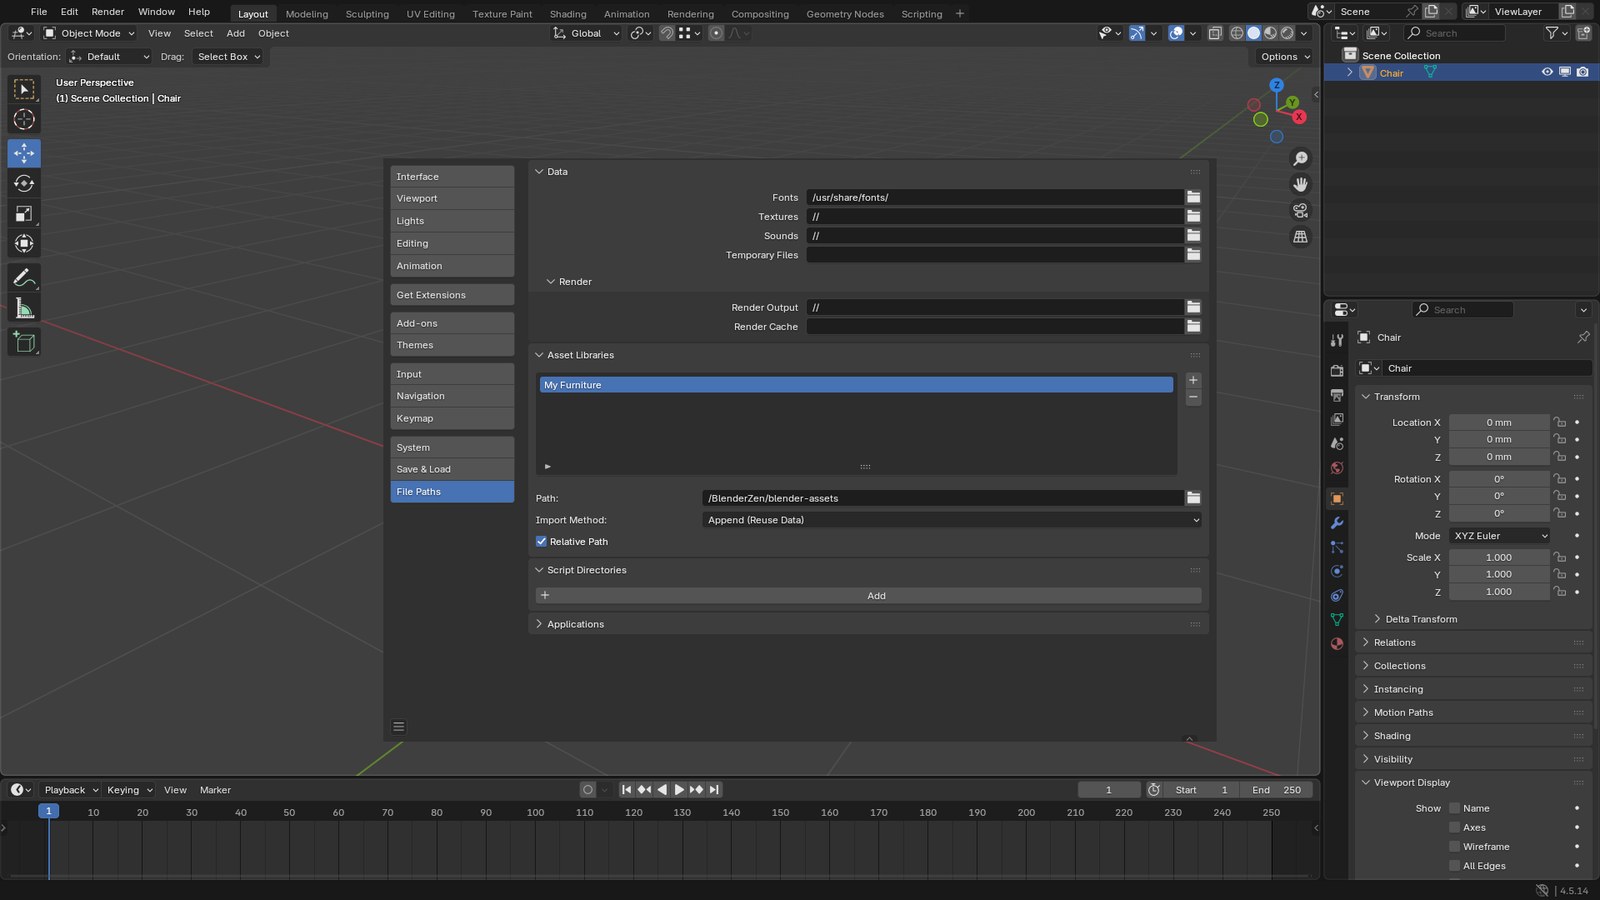1600x900 pixels.
Task: Open the Object Mode dropdown
Action: point(88,33)
